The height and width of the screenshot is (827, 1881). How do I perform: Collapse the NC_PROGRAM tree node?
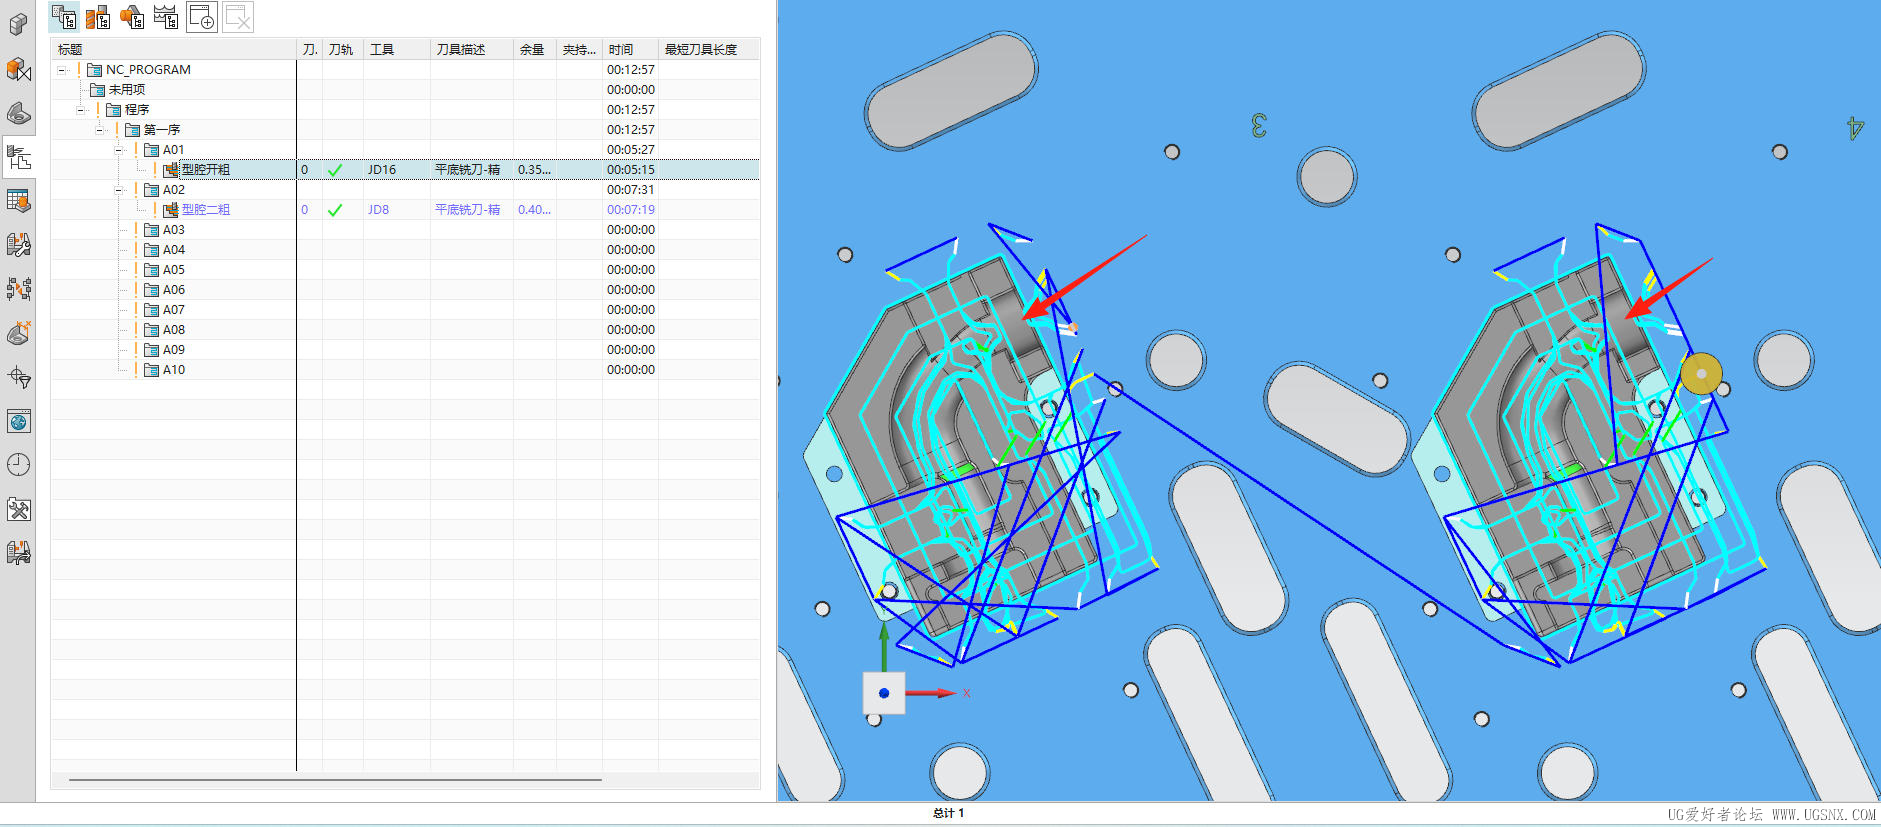point(62,70)
